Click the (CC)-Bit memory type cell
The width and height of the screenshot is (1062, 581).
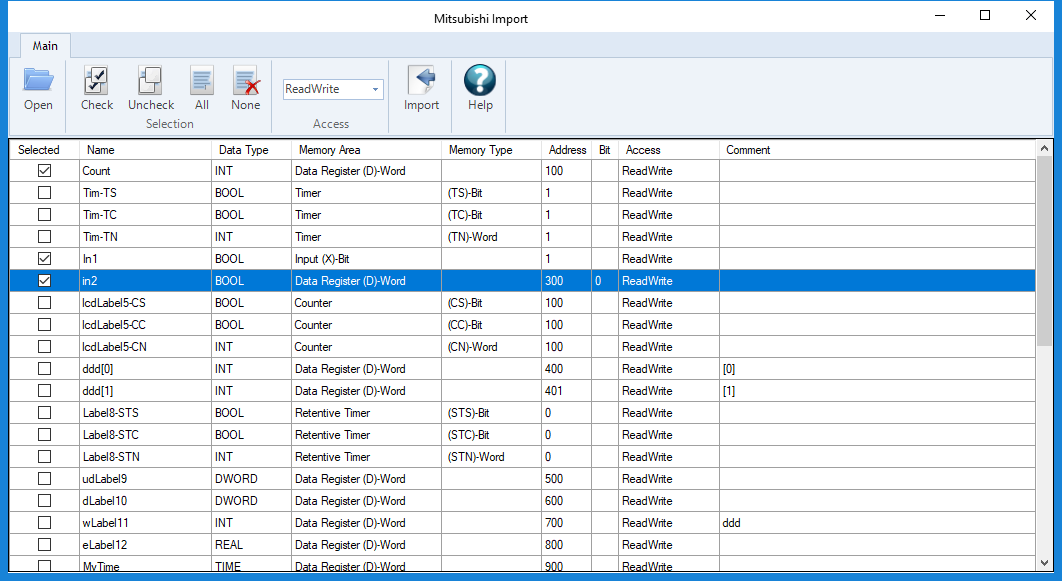tap(492, 324)
